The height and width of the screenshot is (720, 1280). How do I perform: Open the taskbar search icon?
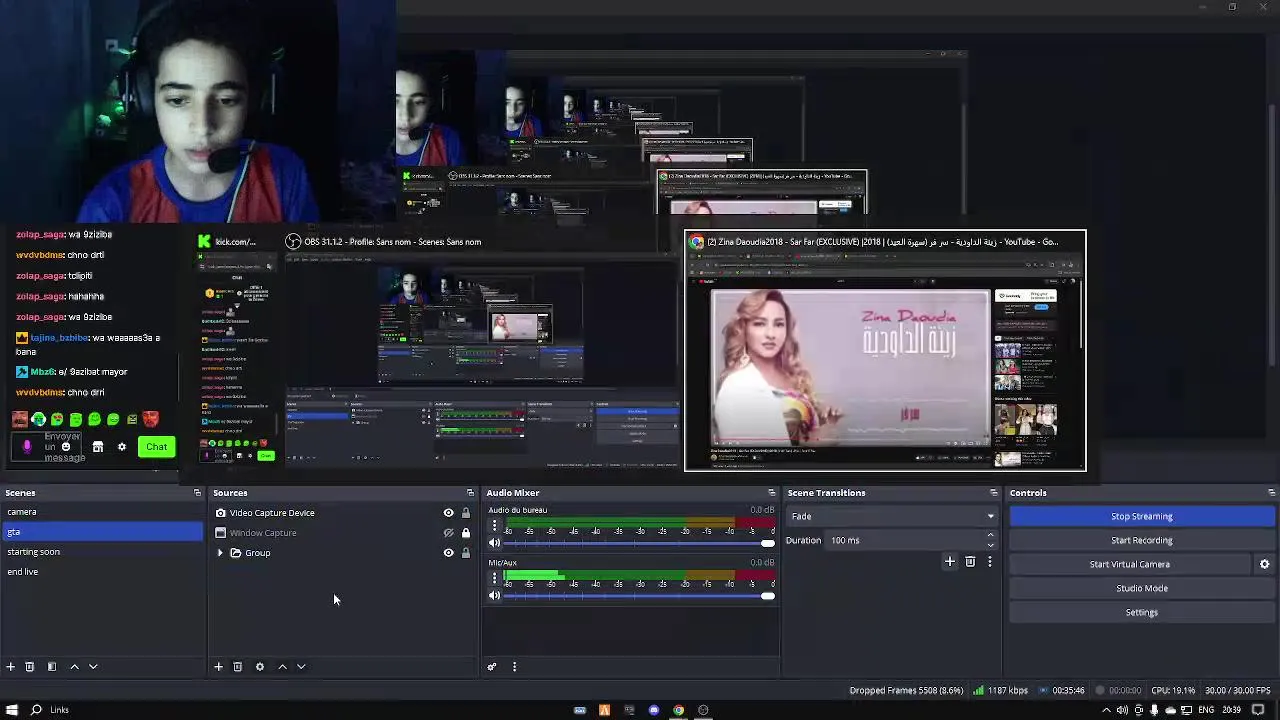tap(36, 710)
